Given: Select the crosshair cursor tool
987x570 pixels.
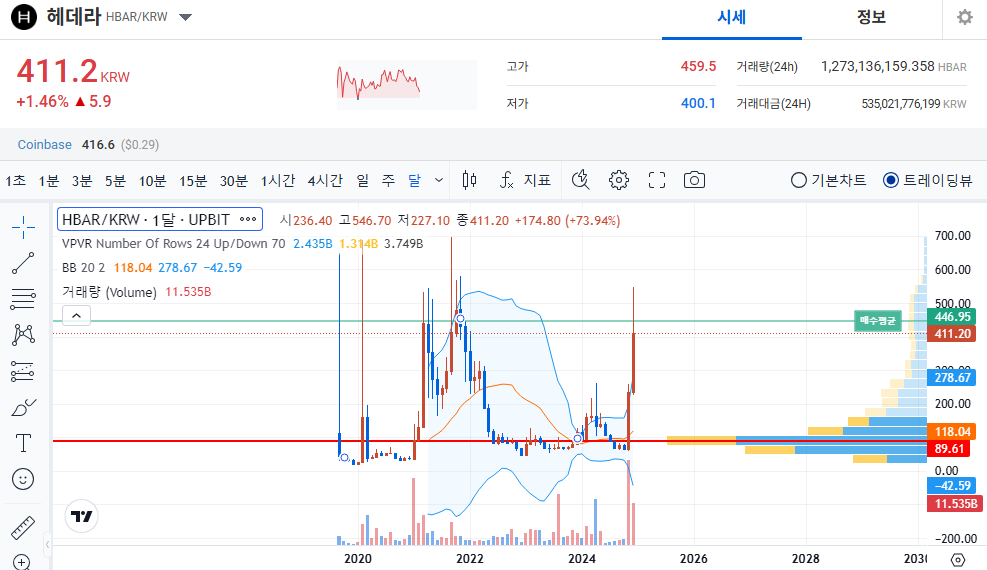Looking at the screenshot, I should [23, 227].
